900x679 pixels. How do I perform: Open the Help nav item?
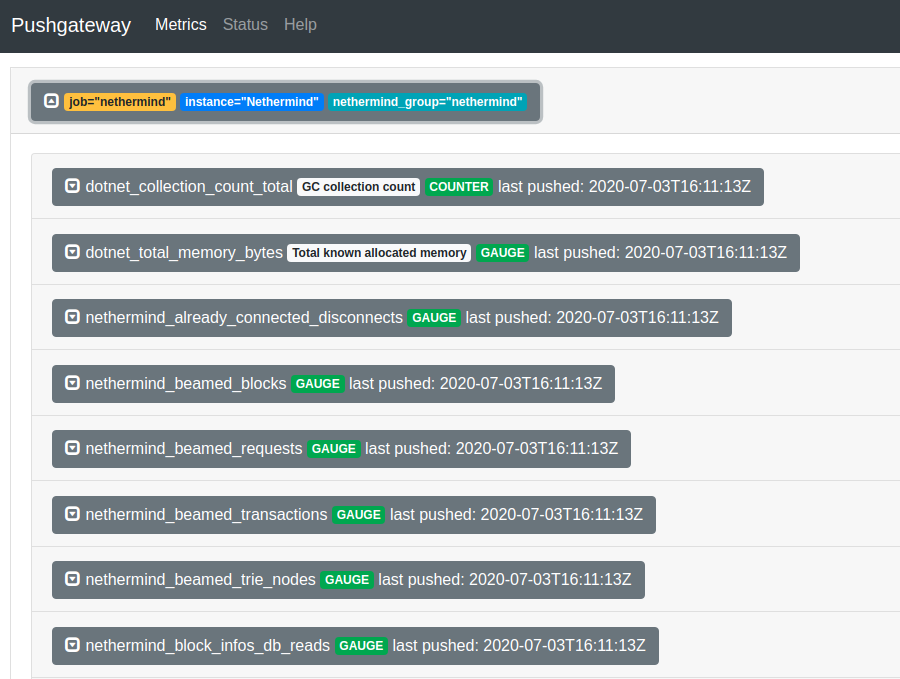(x=300, y=25)
